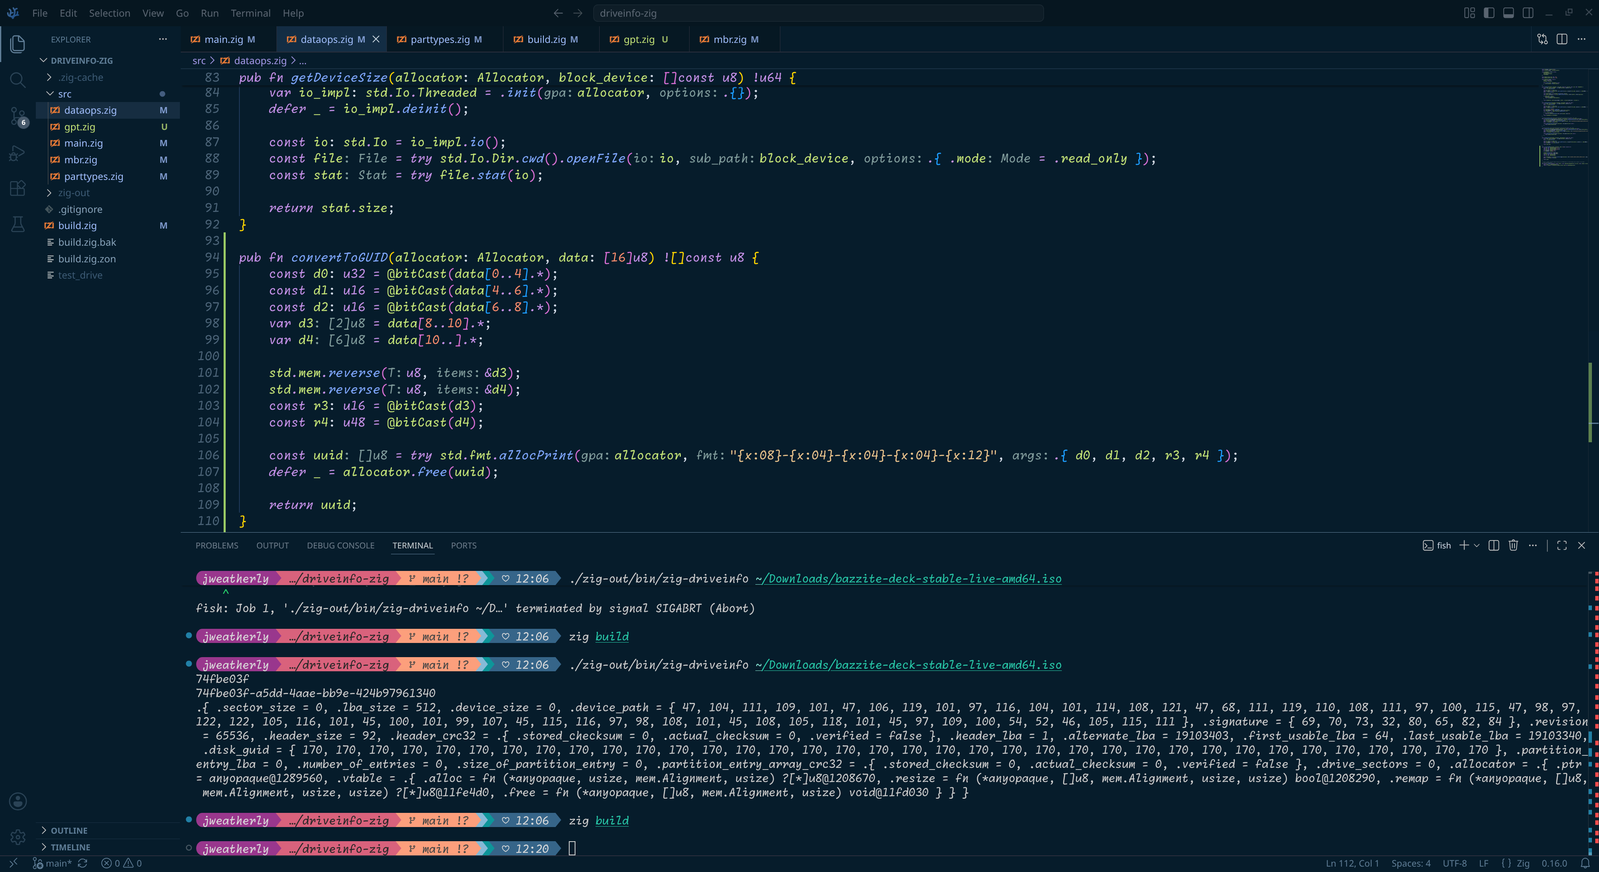Toggle the Primary Side Bar visibility

[1489, 13]
